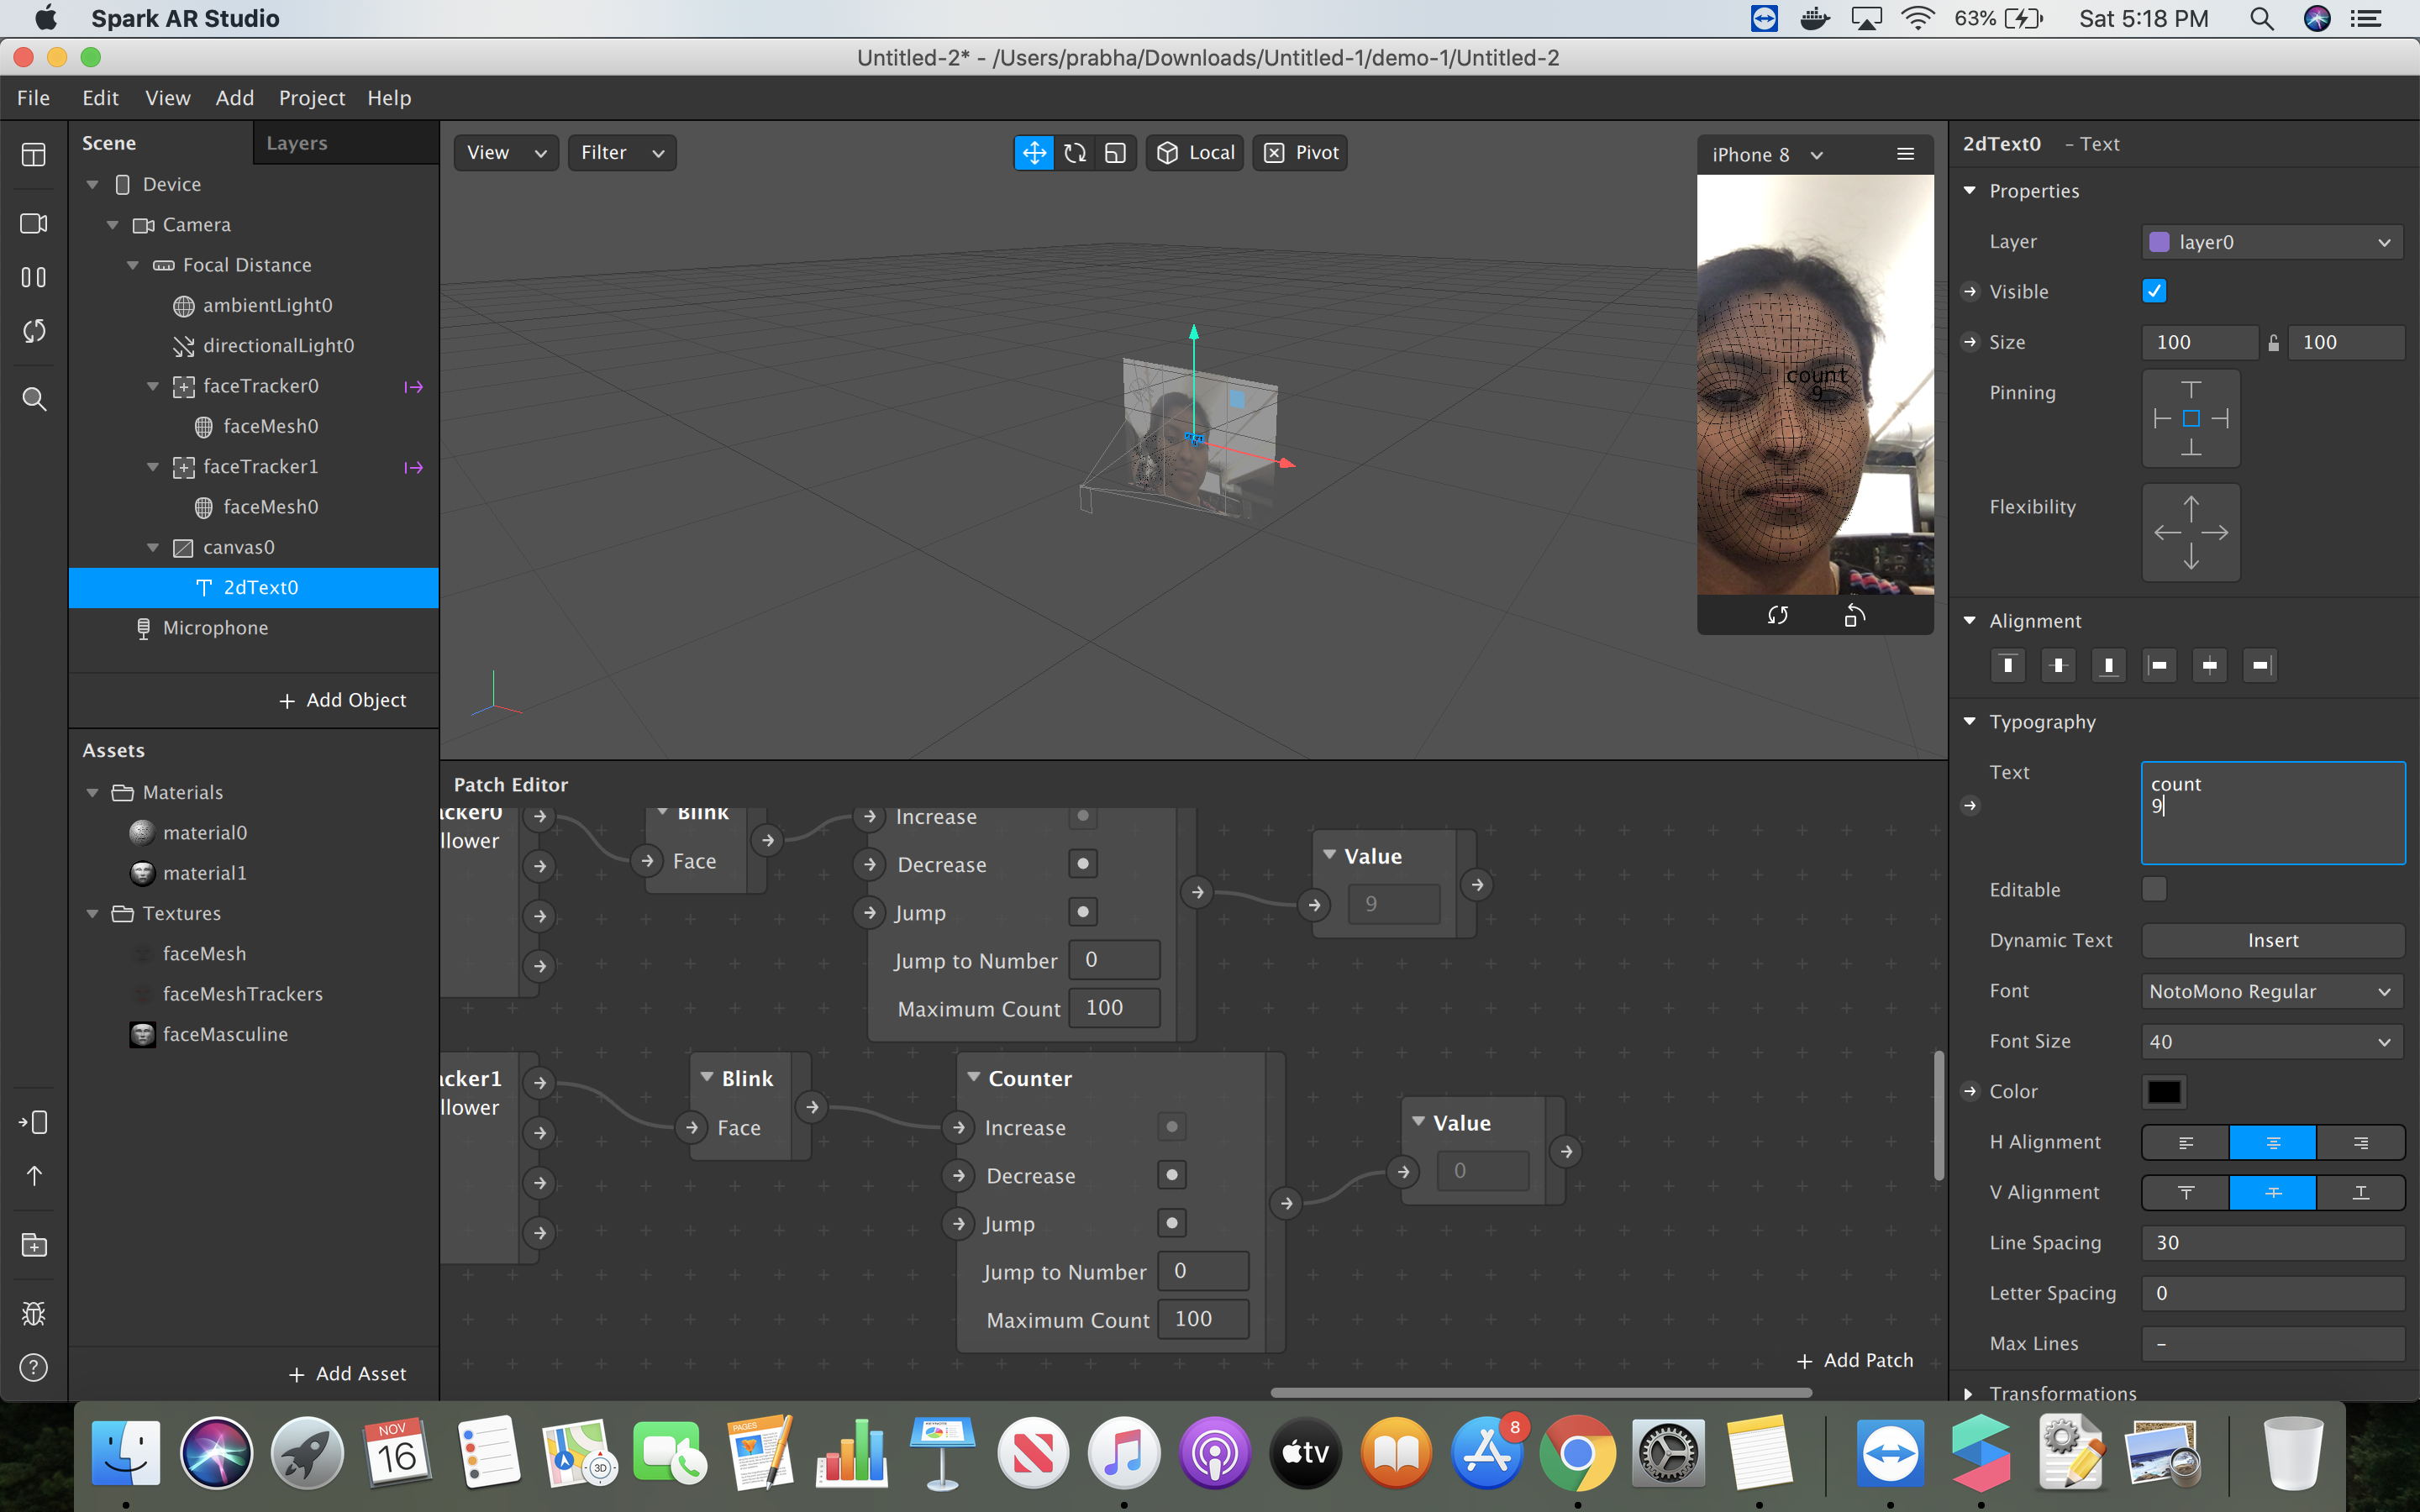2420x1512 pixels.
Task: Select right horizontal text alignment
Action: pyautogui.click(x=2360, y=1142)
